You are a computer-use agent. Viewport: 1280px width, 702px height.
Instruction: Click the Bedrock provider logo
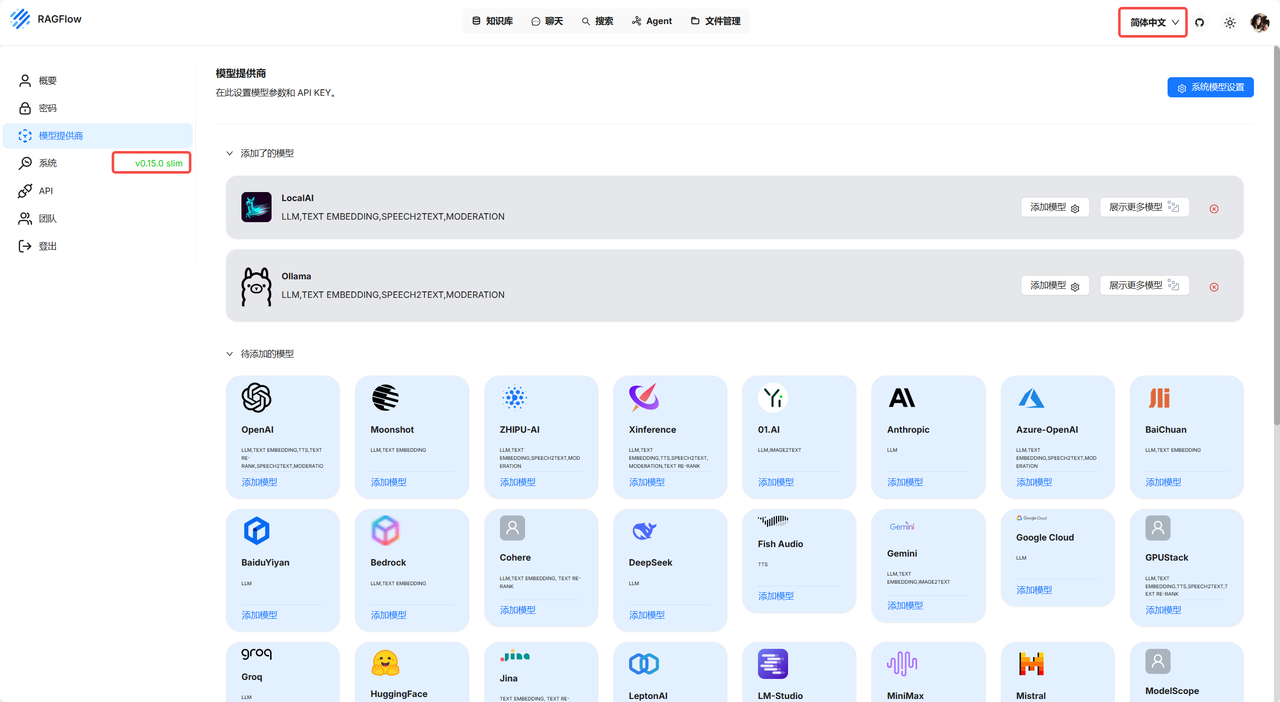pyautogui.click(x=385, y=531)
